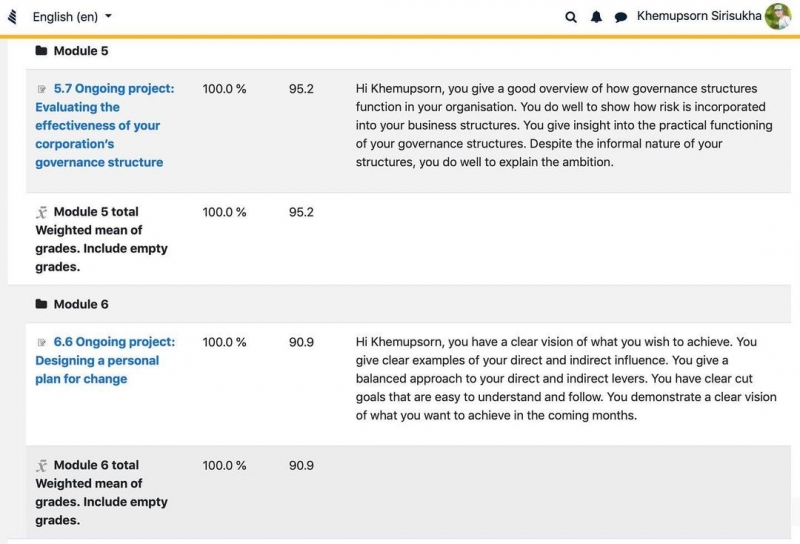Viewport: 800px width, 544px height.
Task: Open 5.7 Ongoing project governance structure link
Action: point(105,125)
